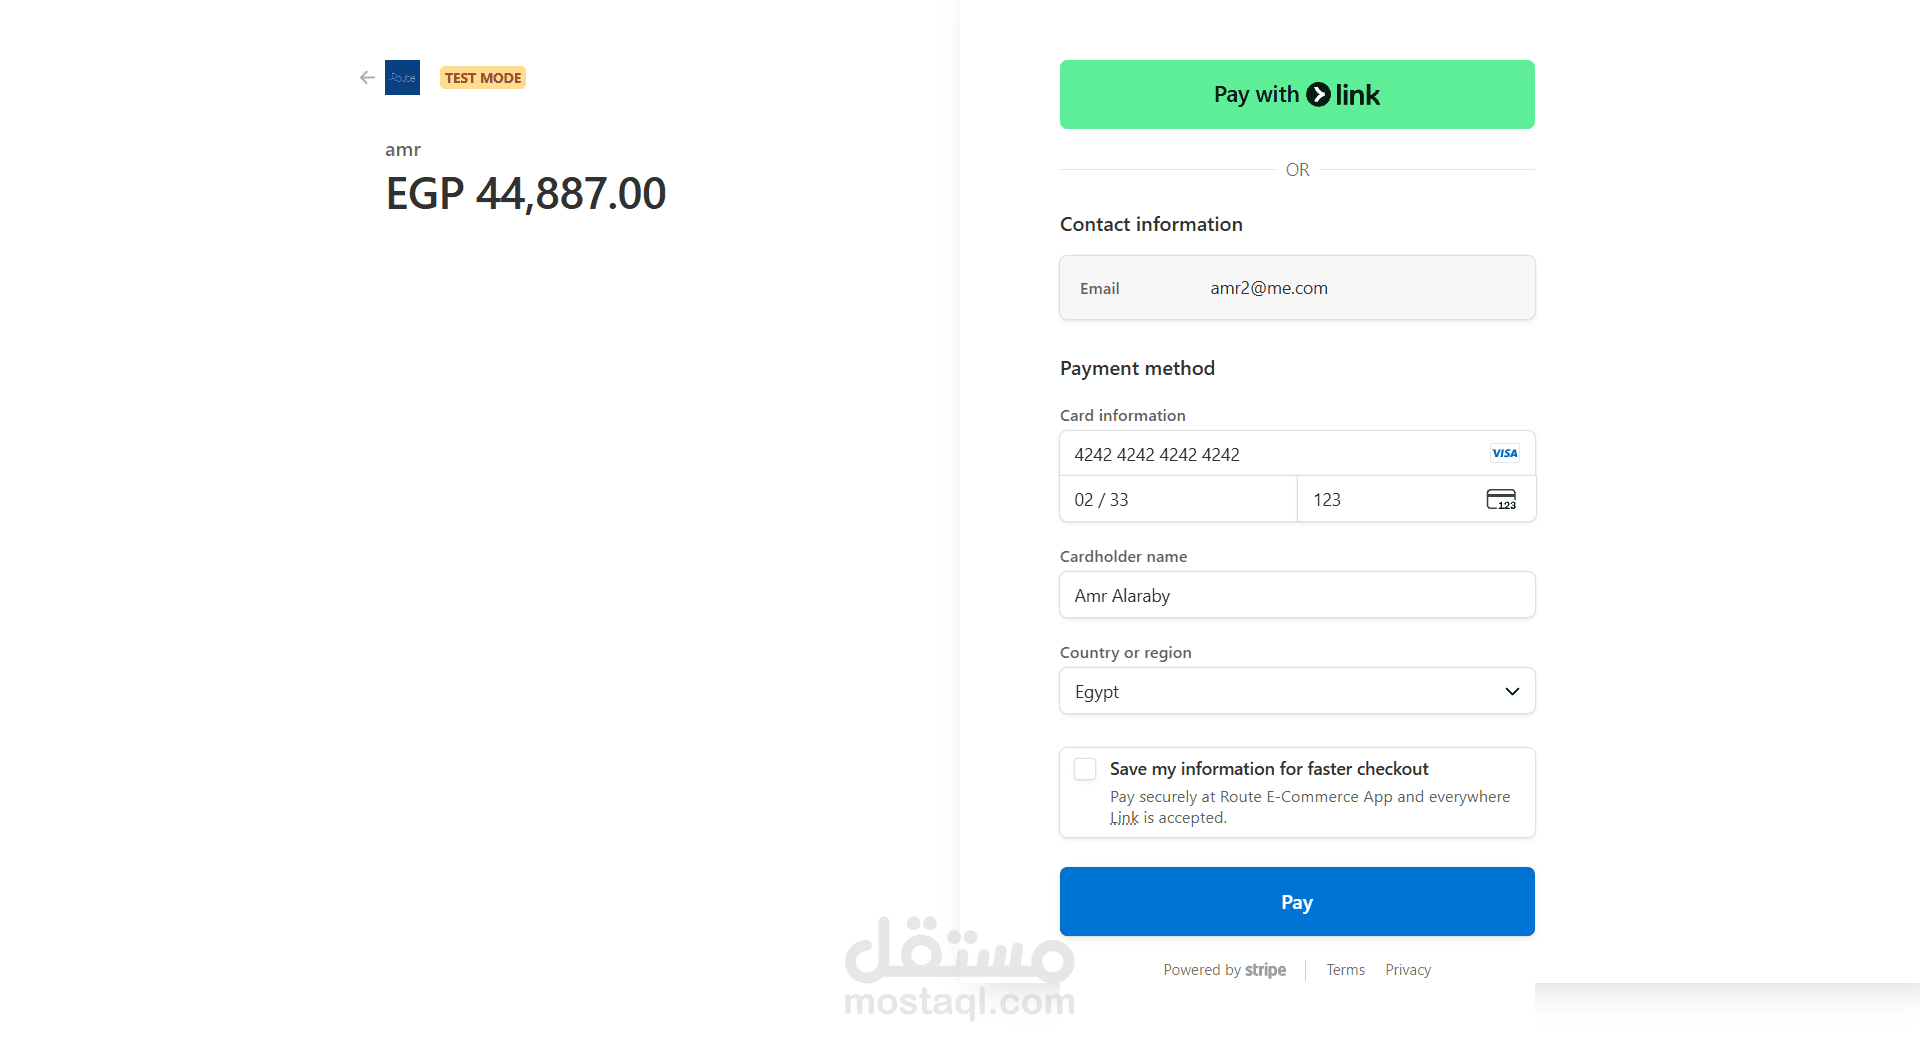Click the CVC card hint icon
Viewport: 1920px width, 1043px height.
click(x=1500, y=500)
